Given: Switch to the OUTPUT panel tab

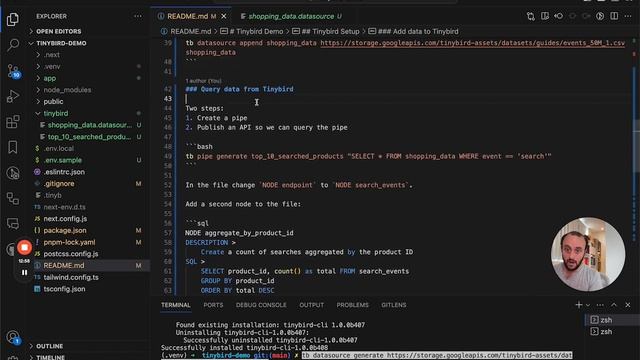Looking at the screenshot, I should coord(311,305).
